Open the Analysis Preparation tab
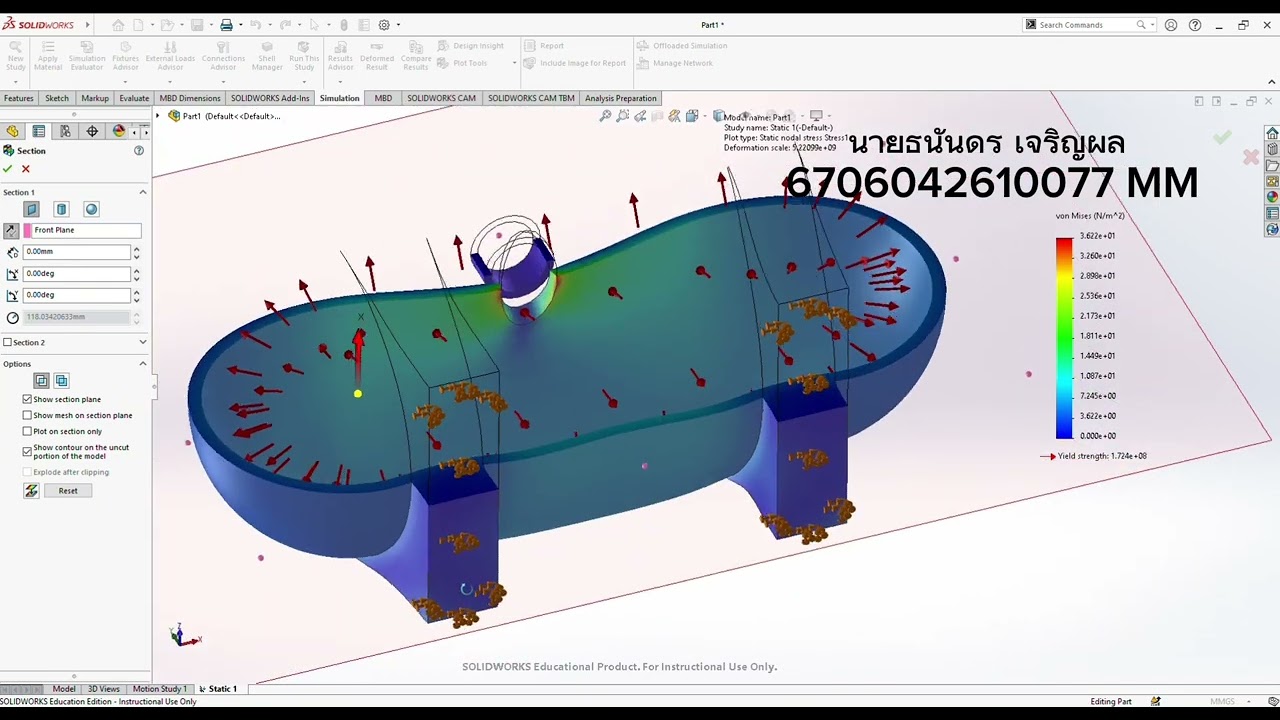This screenshot has width=1280, height=720. point(621,98)
